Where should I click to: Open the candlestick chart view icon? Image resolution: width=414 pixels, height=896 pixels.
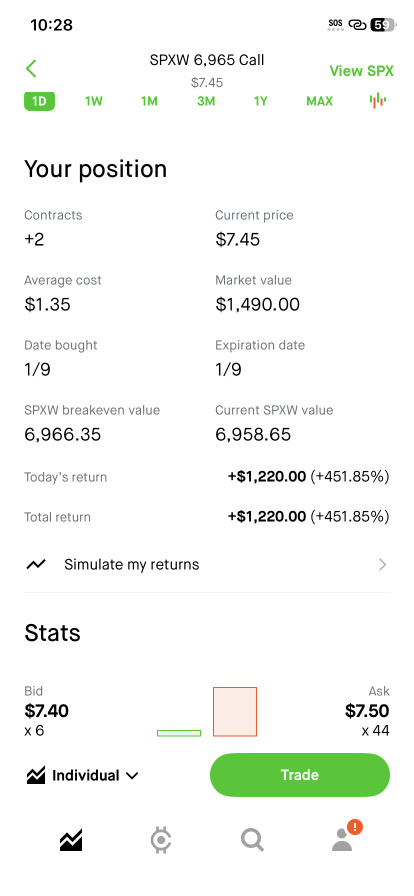pos(377,101)
